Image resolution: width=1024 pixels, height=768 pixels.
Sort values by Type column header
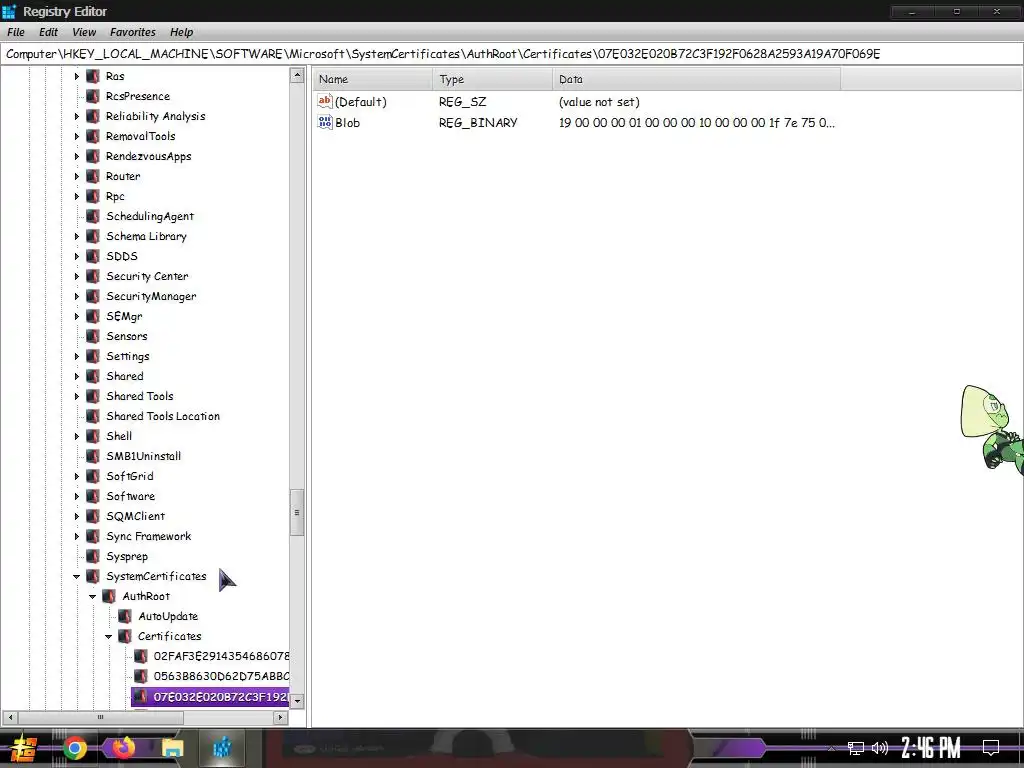[492, 79]
